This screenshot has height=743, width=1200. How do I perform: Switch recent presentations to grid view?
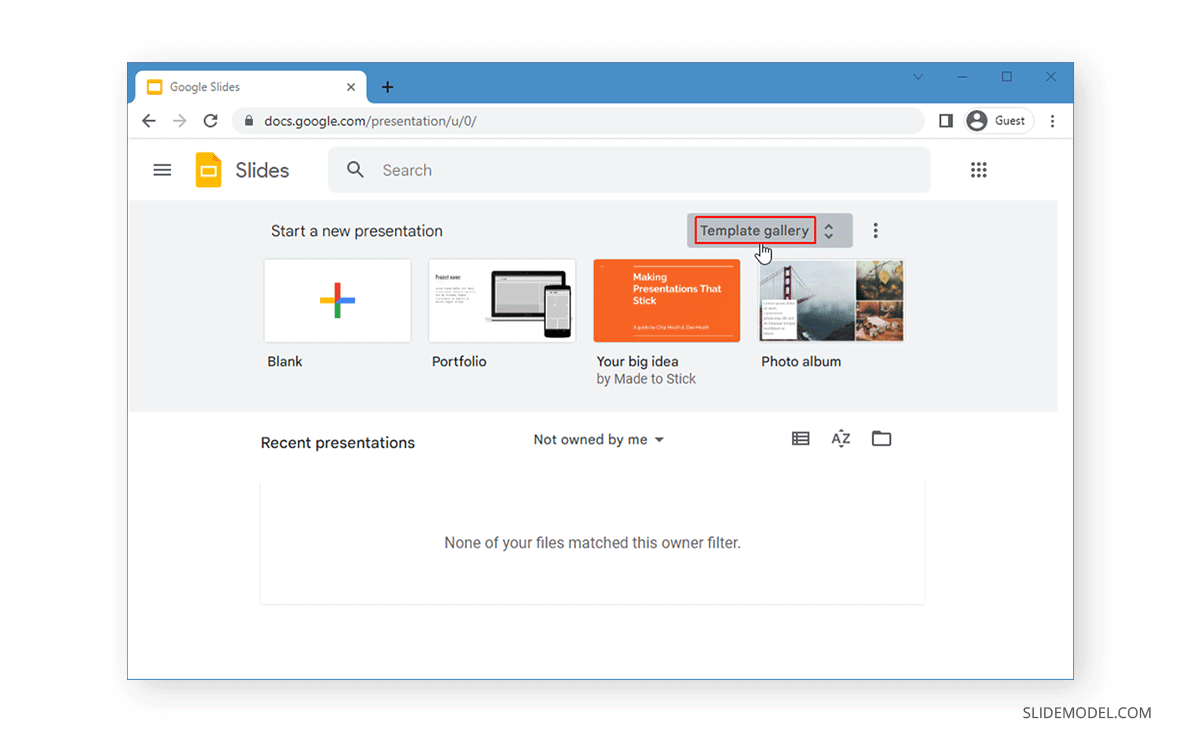[x=800, y=438]
